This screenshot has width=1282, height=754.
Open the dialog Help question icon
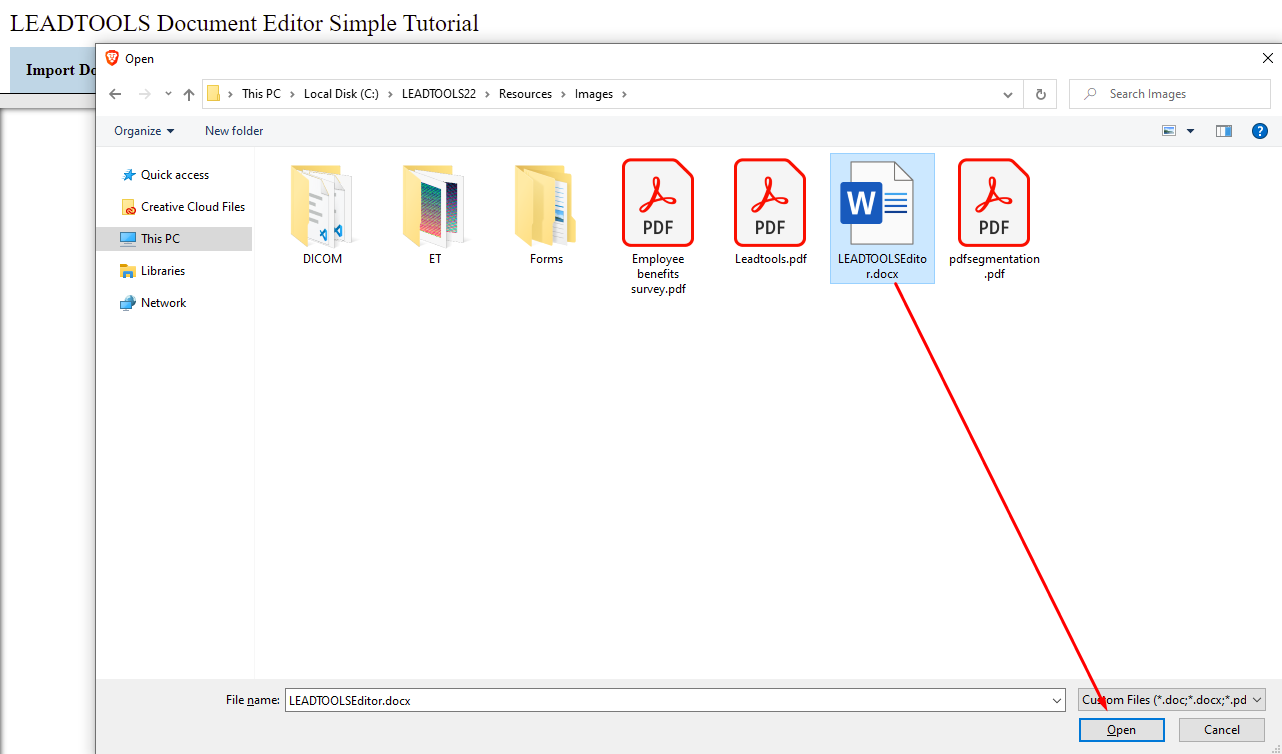click(1260, 131)
